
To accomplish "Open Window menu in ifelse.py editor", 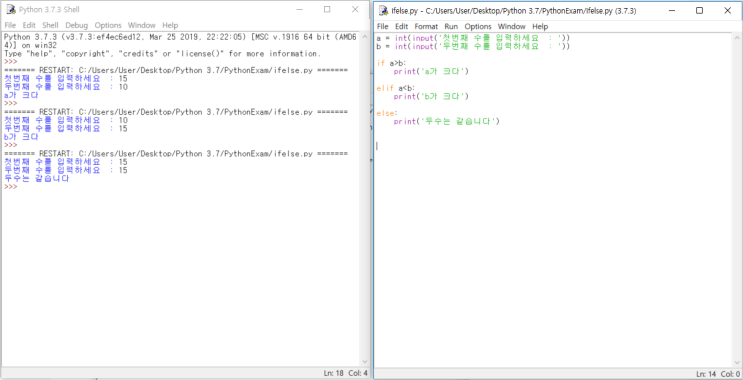I will click(512, 27).
